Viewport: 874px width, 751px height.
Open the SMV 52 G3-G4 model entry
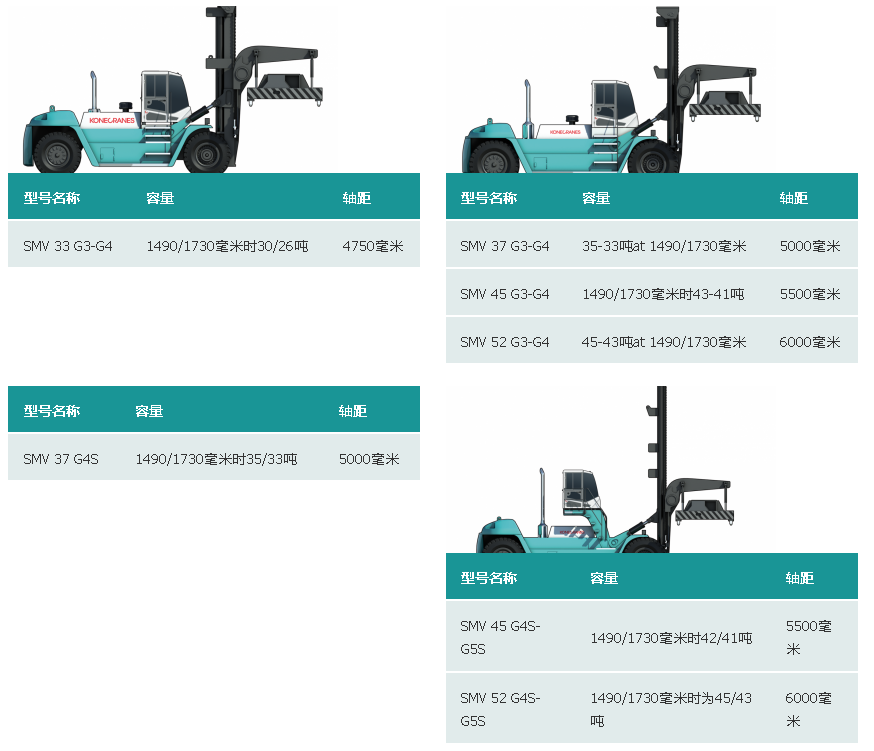(x=505, y=342)
